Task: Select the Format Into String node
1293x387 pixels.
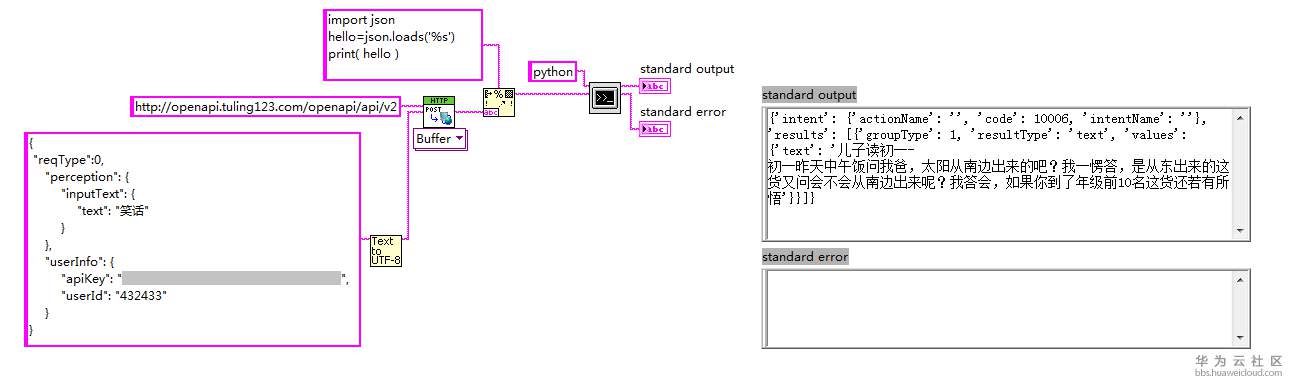Action: (x=498, y=101)
